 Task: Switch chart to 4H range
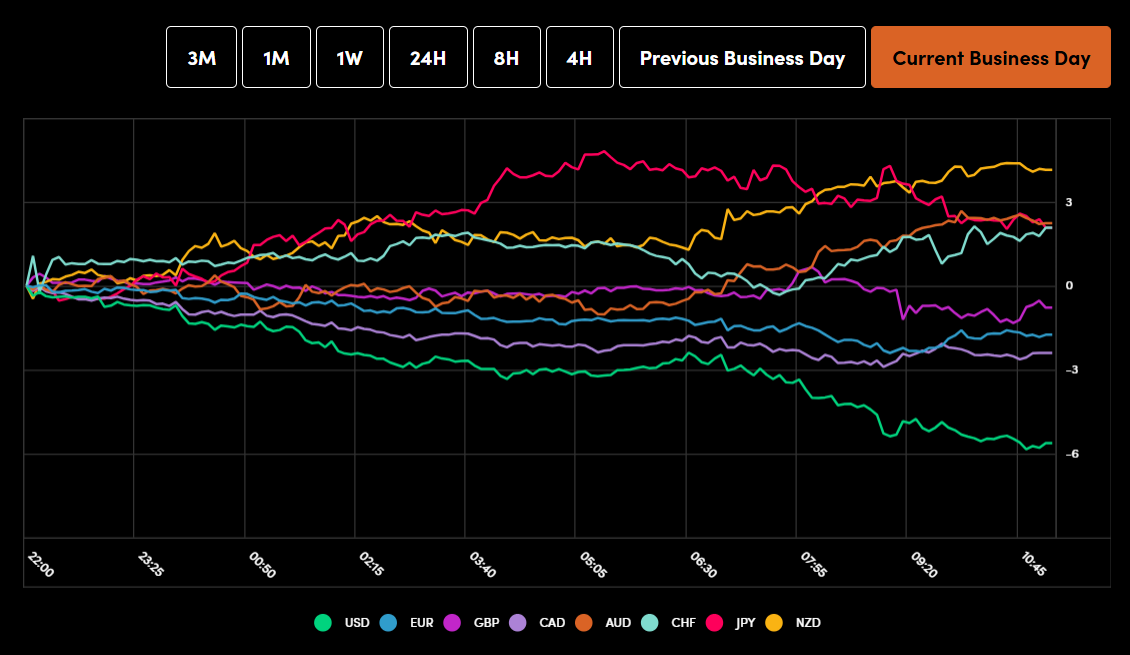click(x=579, y=57)
